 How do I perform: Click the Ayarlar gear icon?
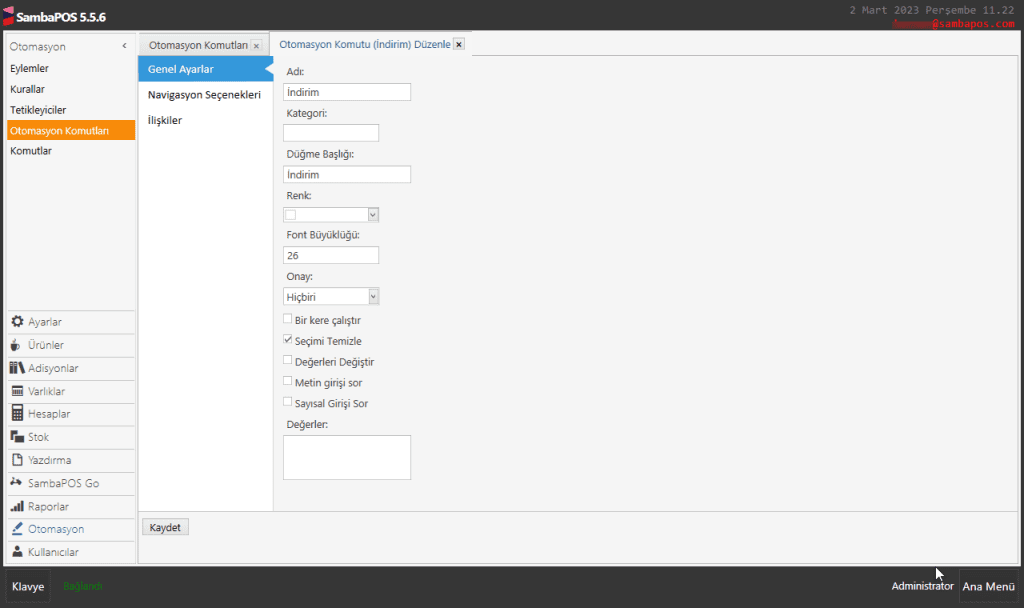[x=17, y=322]
